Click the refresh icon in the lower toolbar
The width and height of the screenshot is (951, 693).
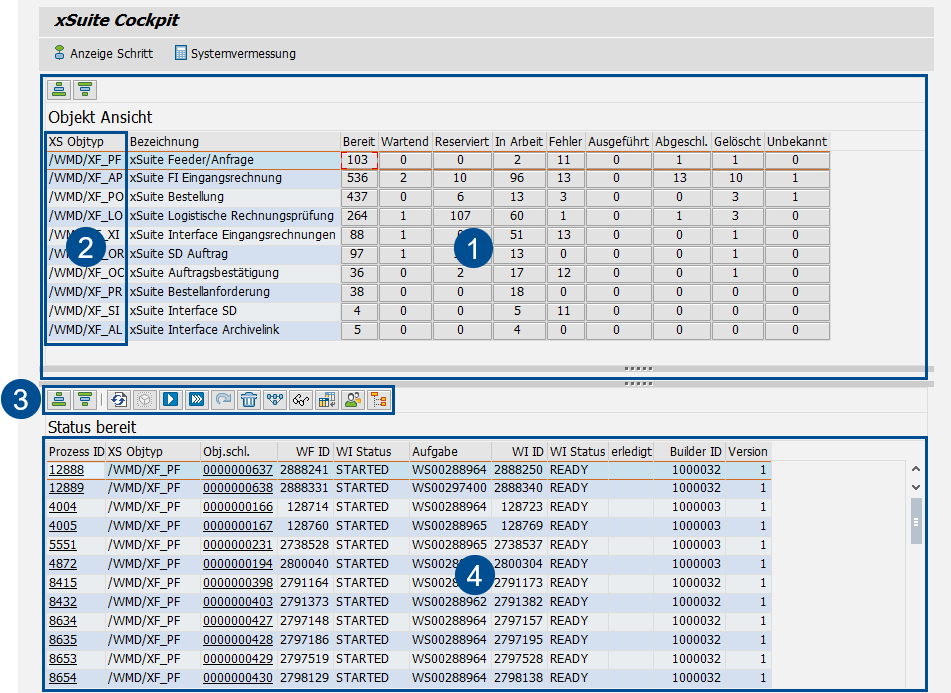click(118, 400)
